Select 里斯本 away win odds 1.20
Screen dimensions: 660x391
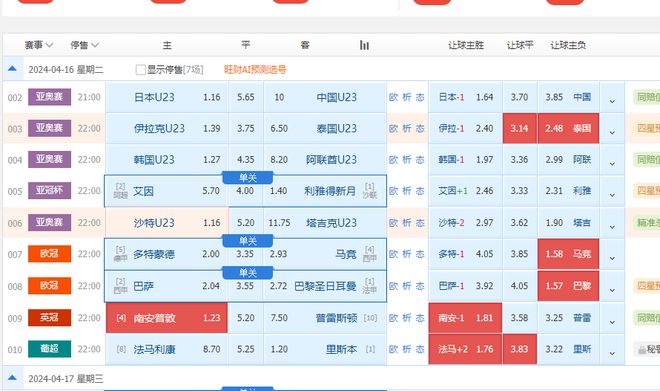[x=325, y=349]
